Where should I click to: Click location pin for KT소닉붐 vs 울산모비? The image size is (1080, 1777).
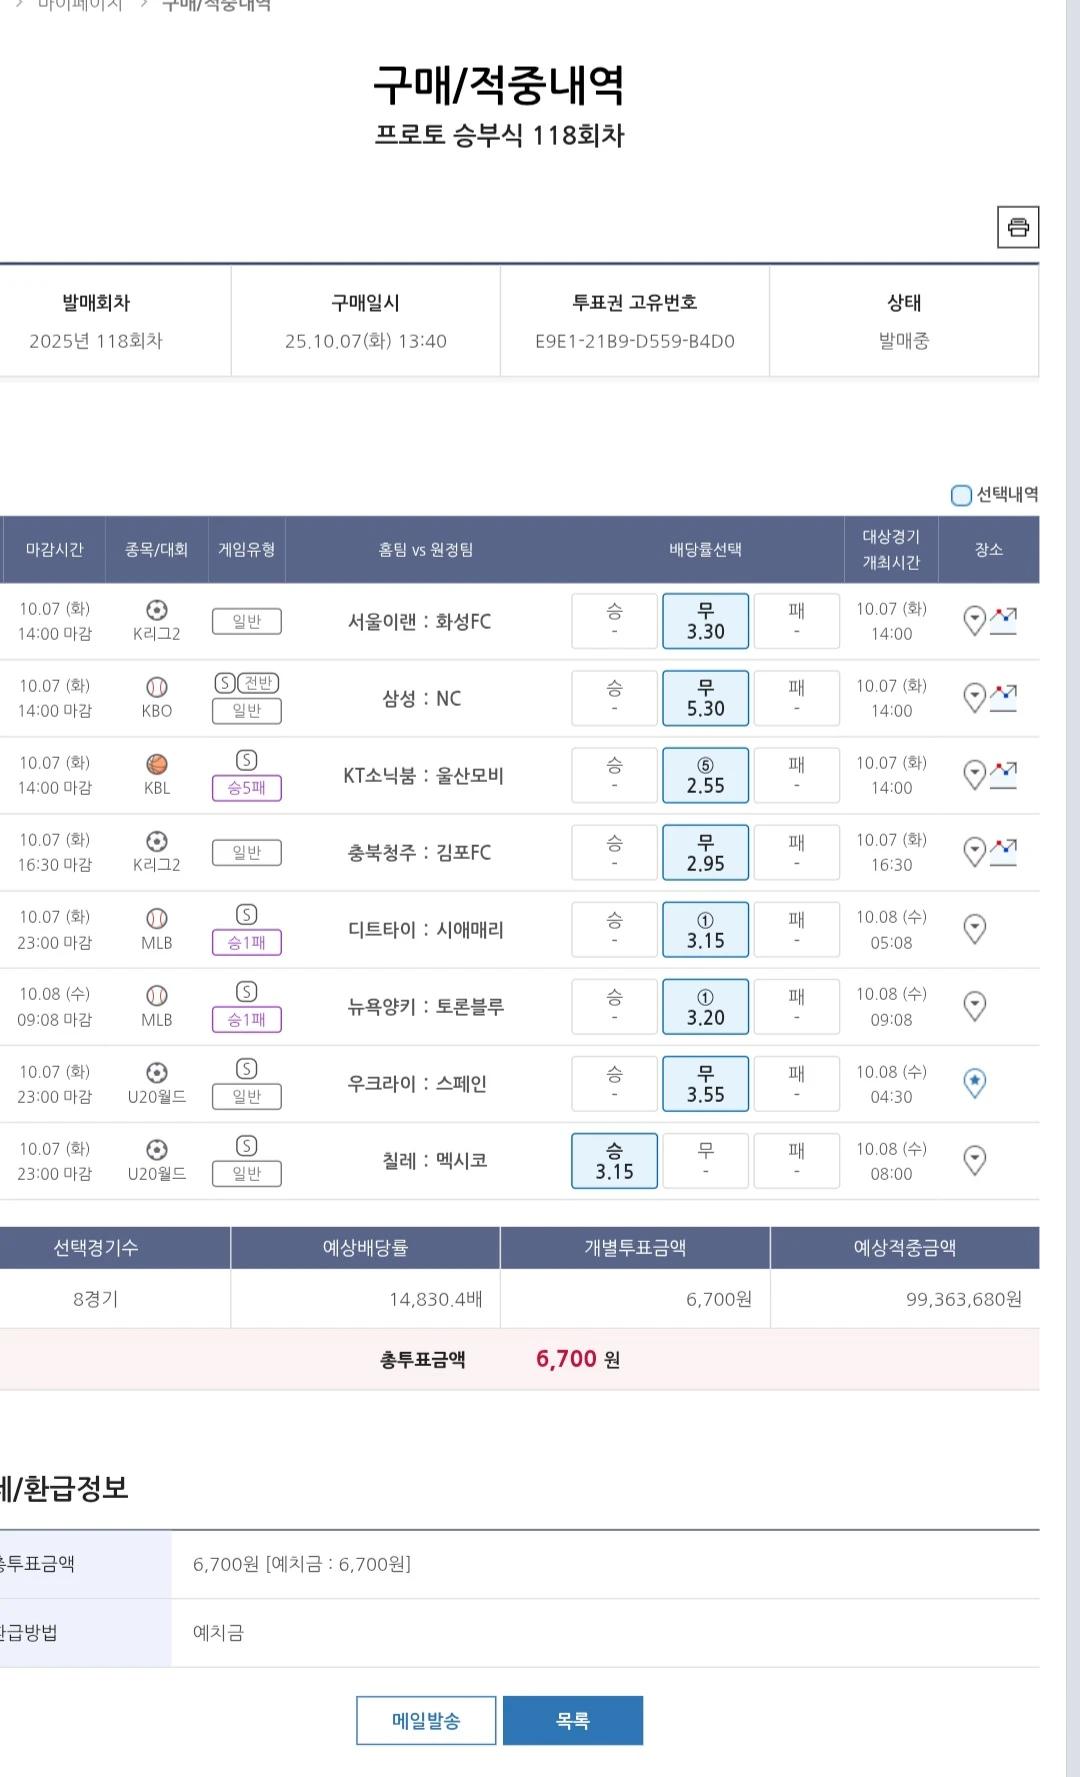974,775
